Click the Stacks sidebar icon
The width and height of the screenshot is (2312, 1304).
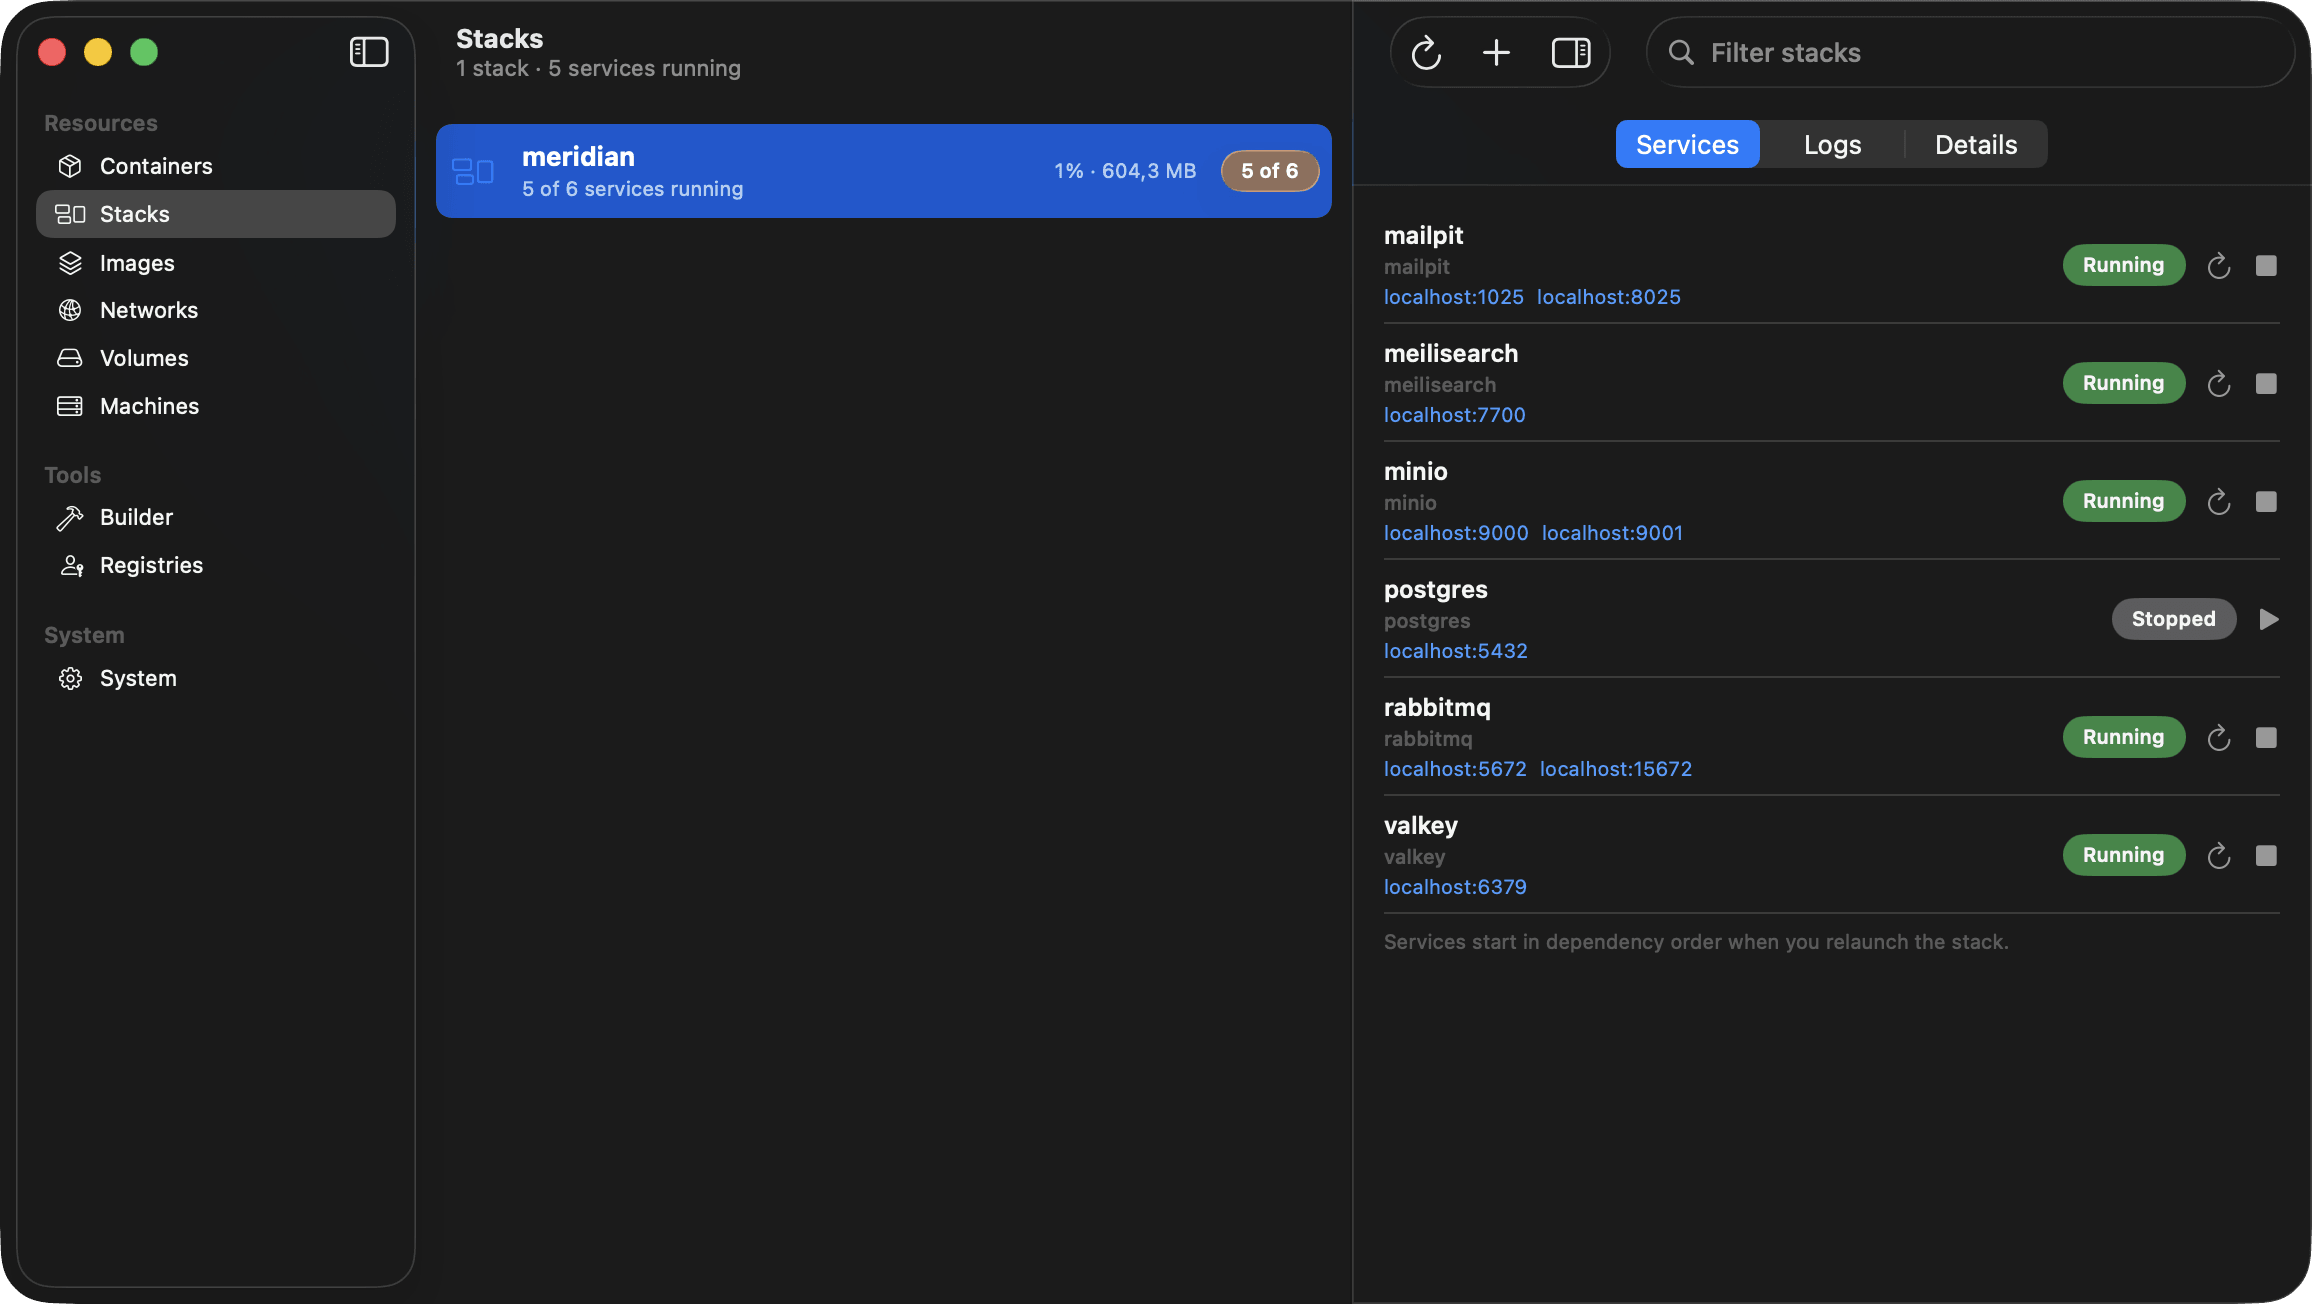[70, 214]
